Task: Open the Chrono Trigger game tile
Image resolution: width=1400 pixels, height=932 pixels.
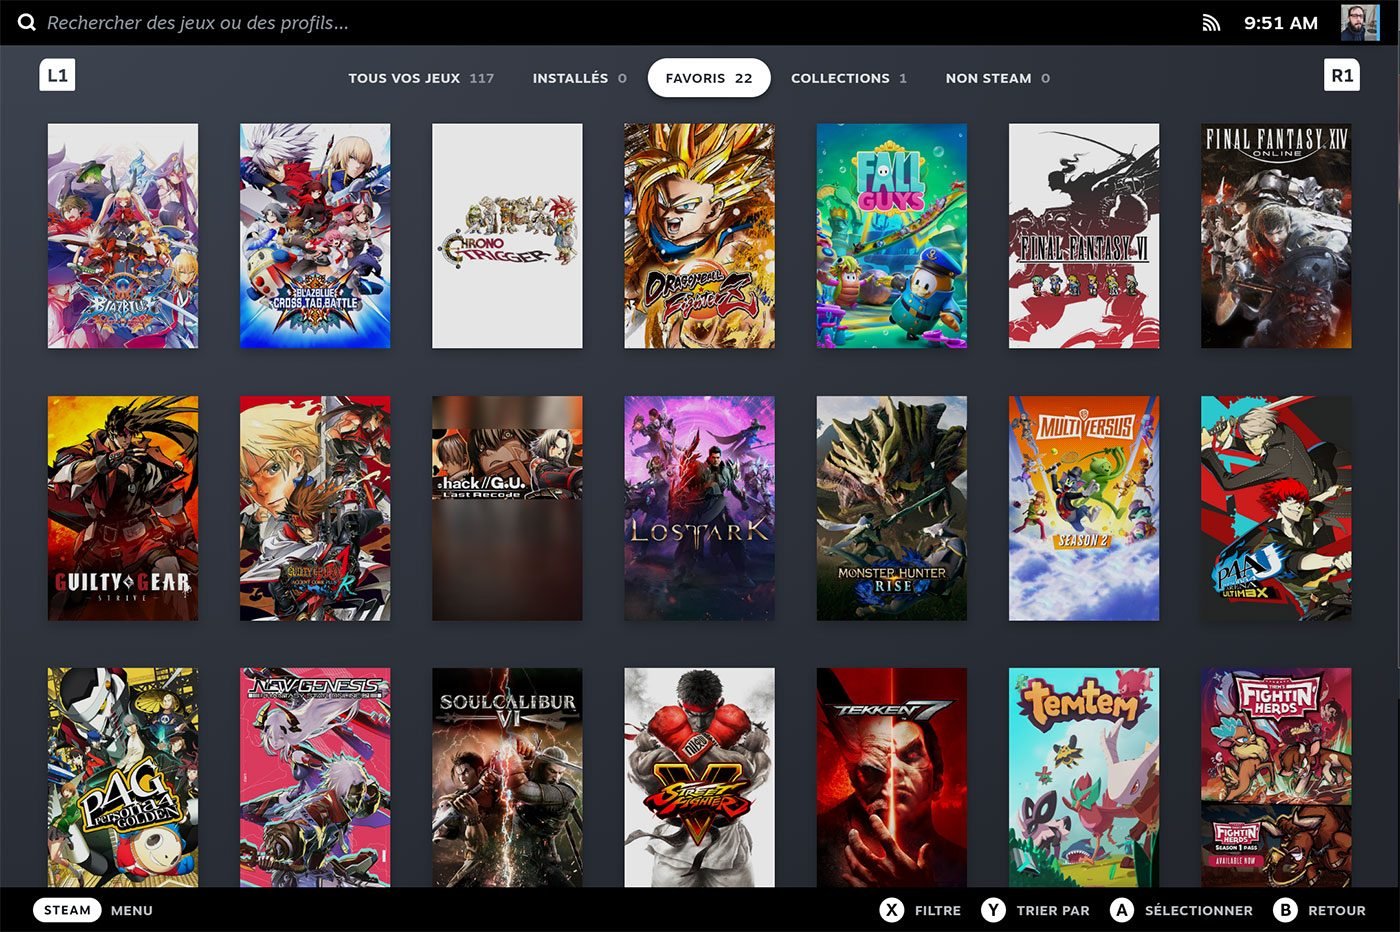Action: [x=507, y=236]
